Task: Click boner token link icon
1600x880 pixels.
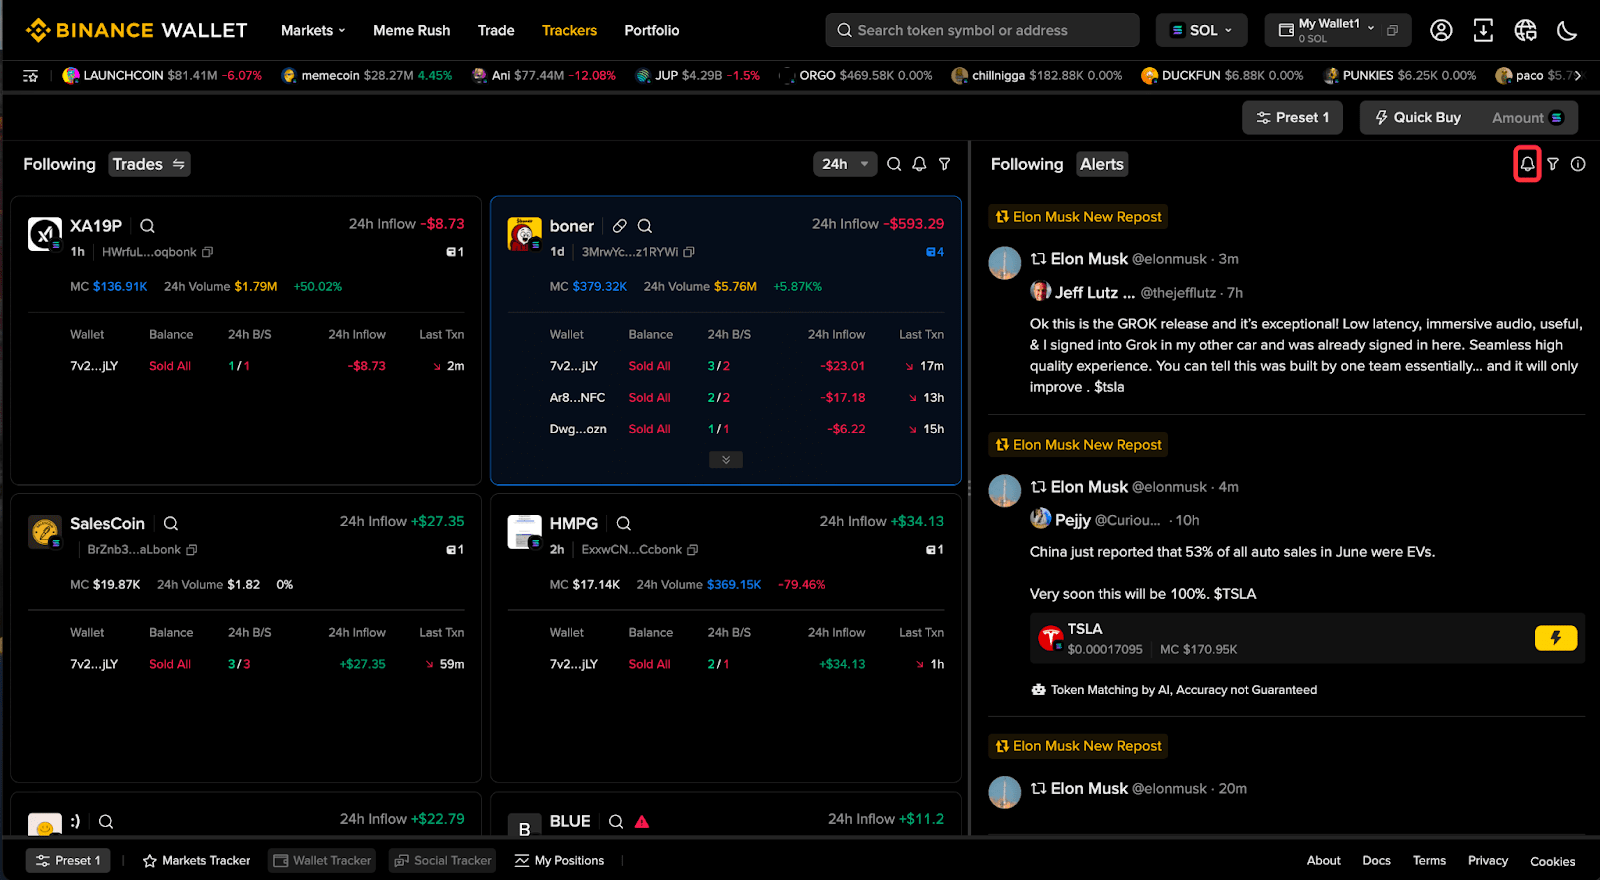Action: tap(620, 226)
